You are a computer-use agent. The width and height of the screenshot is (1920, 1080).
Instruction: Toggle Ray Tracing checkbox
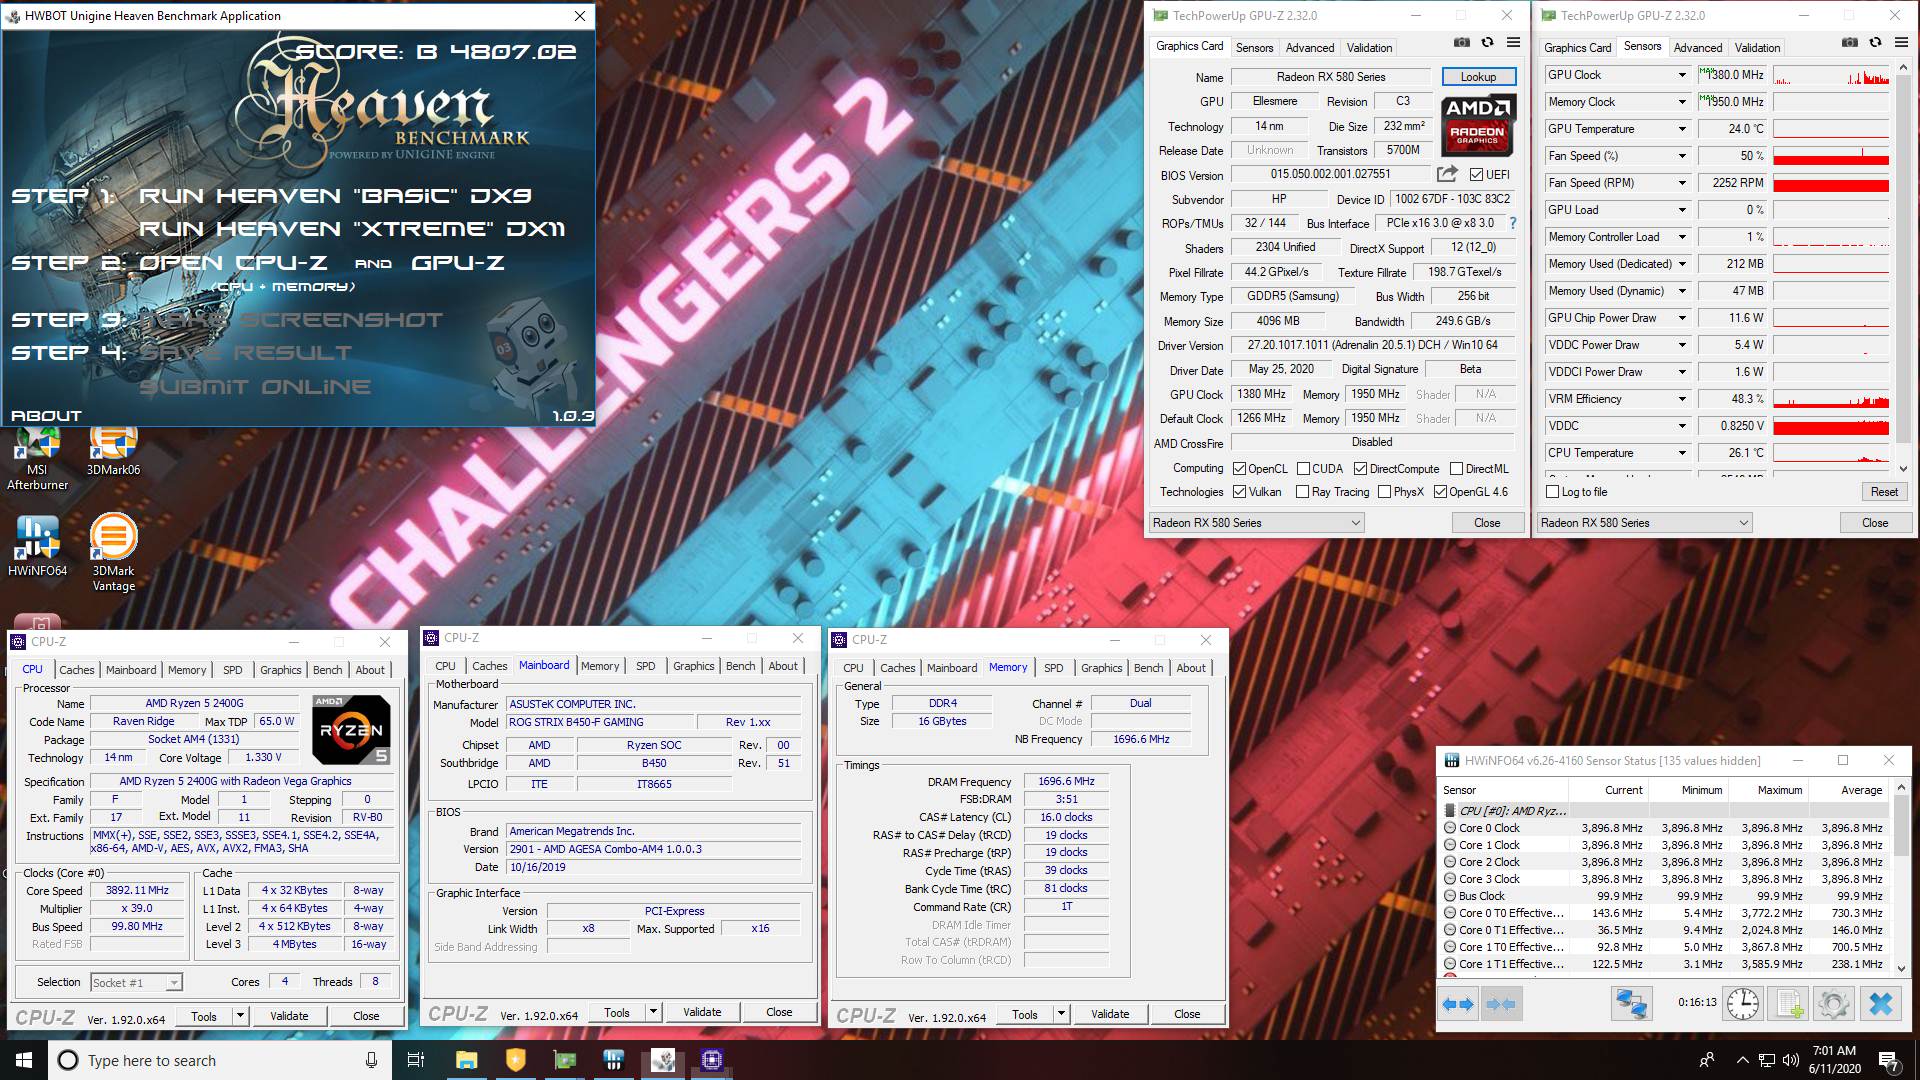tap(1302, 491)
